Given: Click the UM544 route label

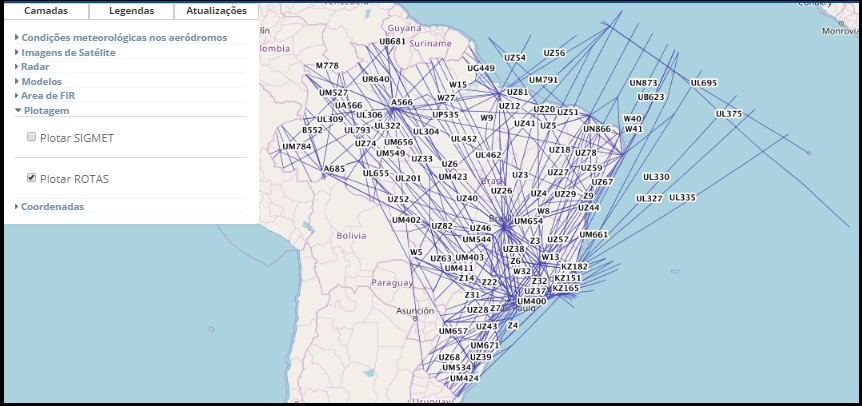Looking at the screenshot, I should pos(477,240).
